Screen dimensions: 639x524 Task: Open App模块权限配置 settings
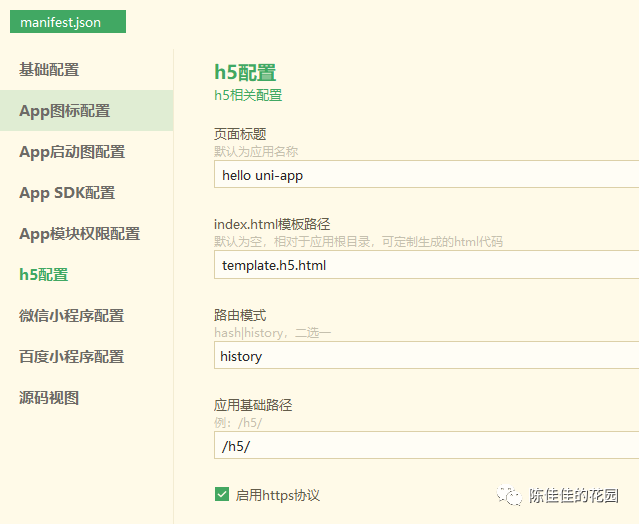(79, 234)
